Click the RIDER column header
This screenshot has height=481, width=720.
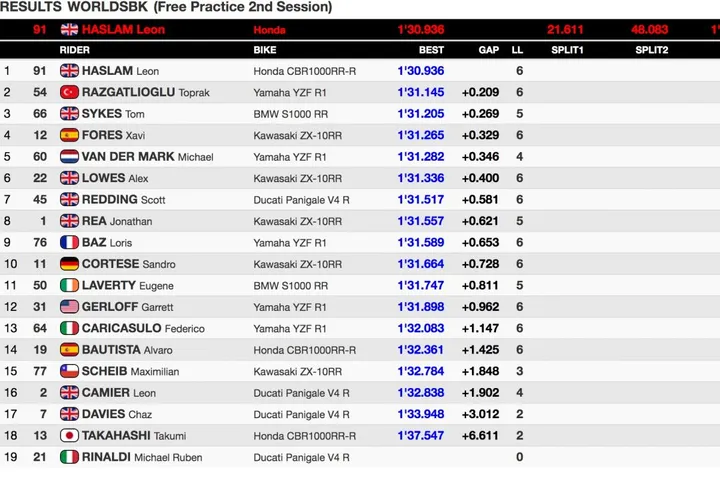click(x=74, y=50)
